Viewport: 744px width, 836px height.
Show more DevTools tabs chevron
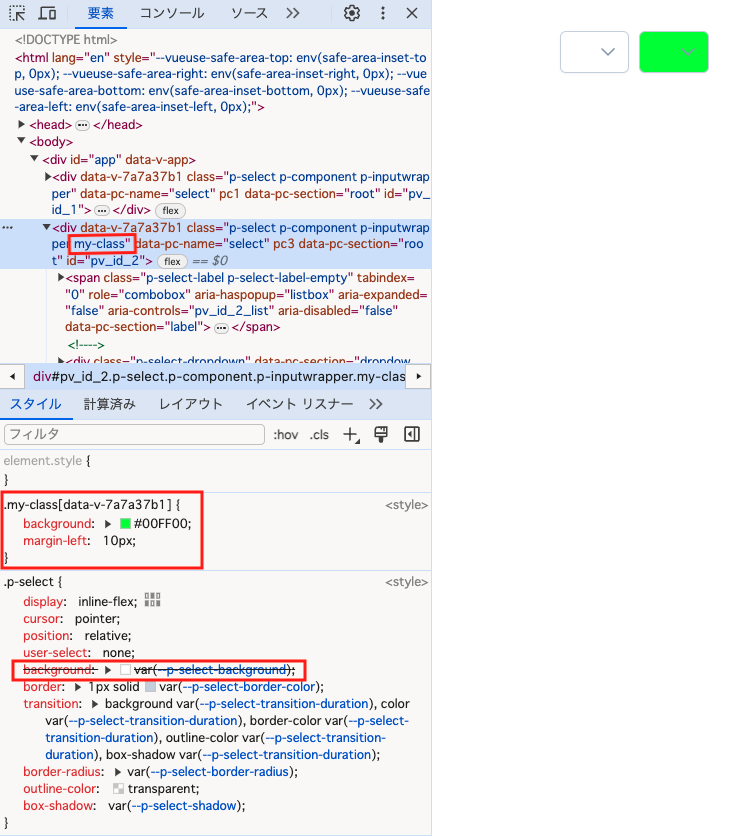[292, 13]
